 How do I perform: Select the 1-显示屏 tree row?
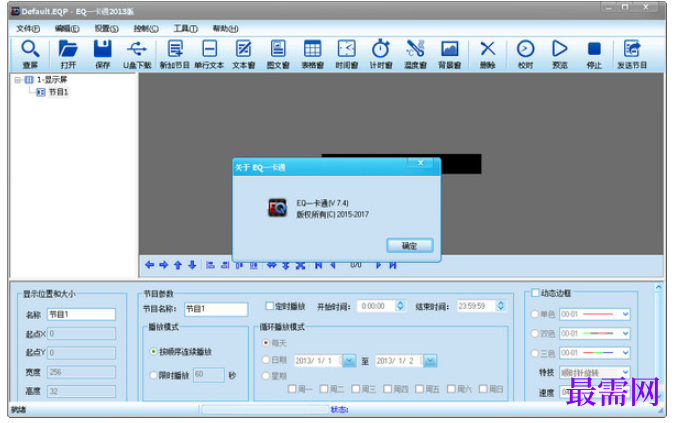(x=52, y=80)
